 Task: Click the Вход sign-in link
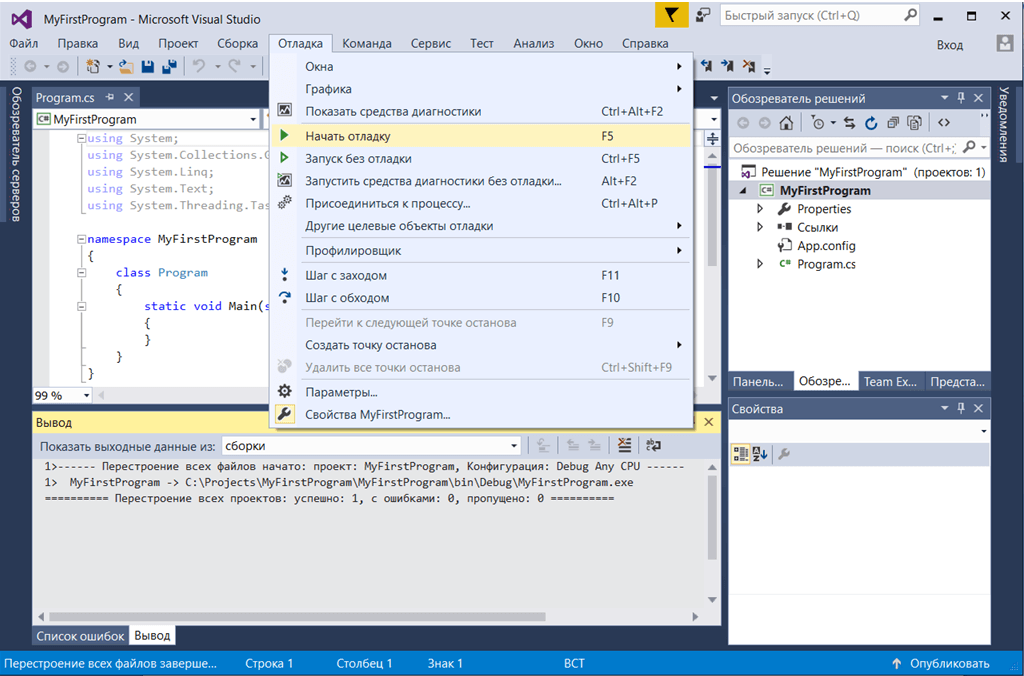pyautogui.click(x=950, y=44)
